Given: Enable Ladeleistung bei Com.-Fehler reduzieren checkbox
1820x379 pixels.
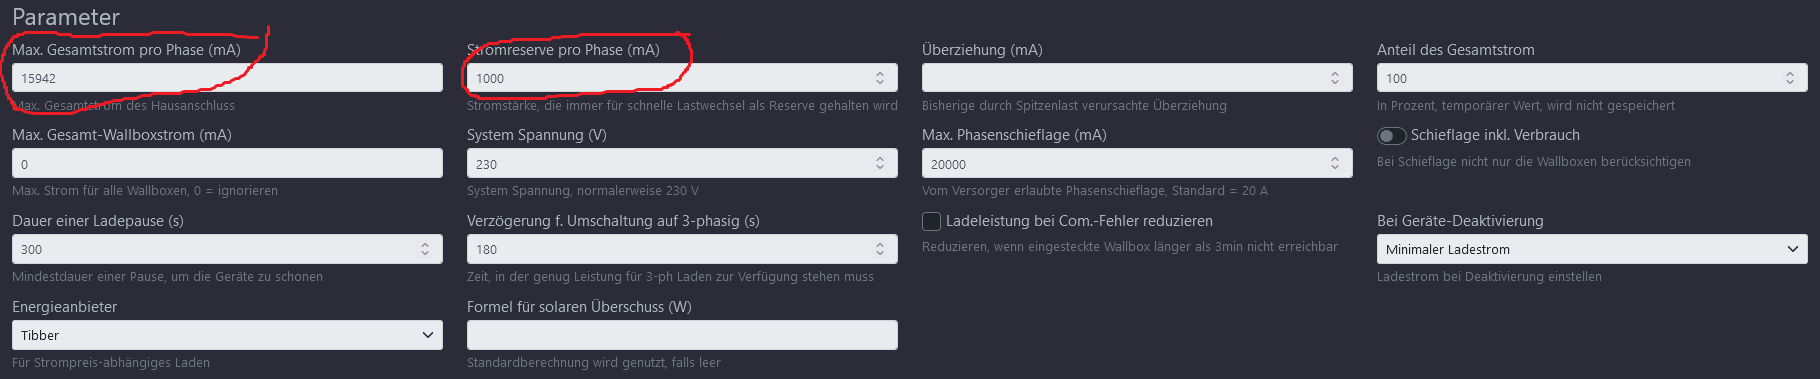Looking at the screenshot, I should coord(931,221).
